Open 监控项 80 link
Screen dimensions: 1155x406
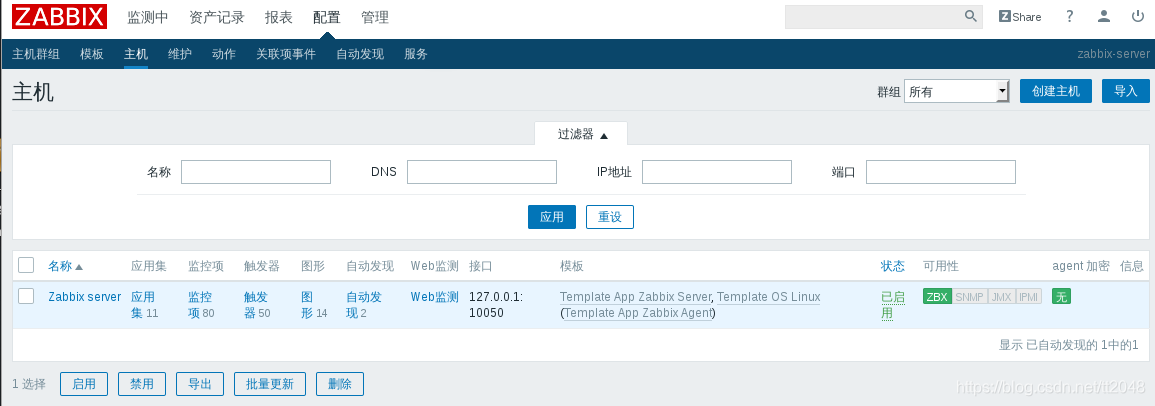(201, 305)
